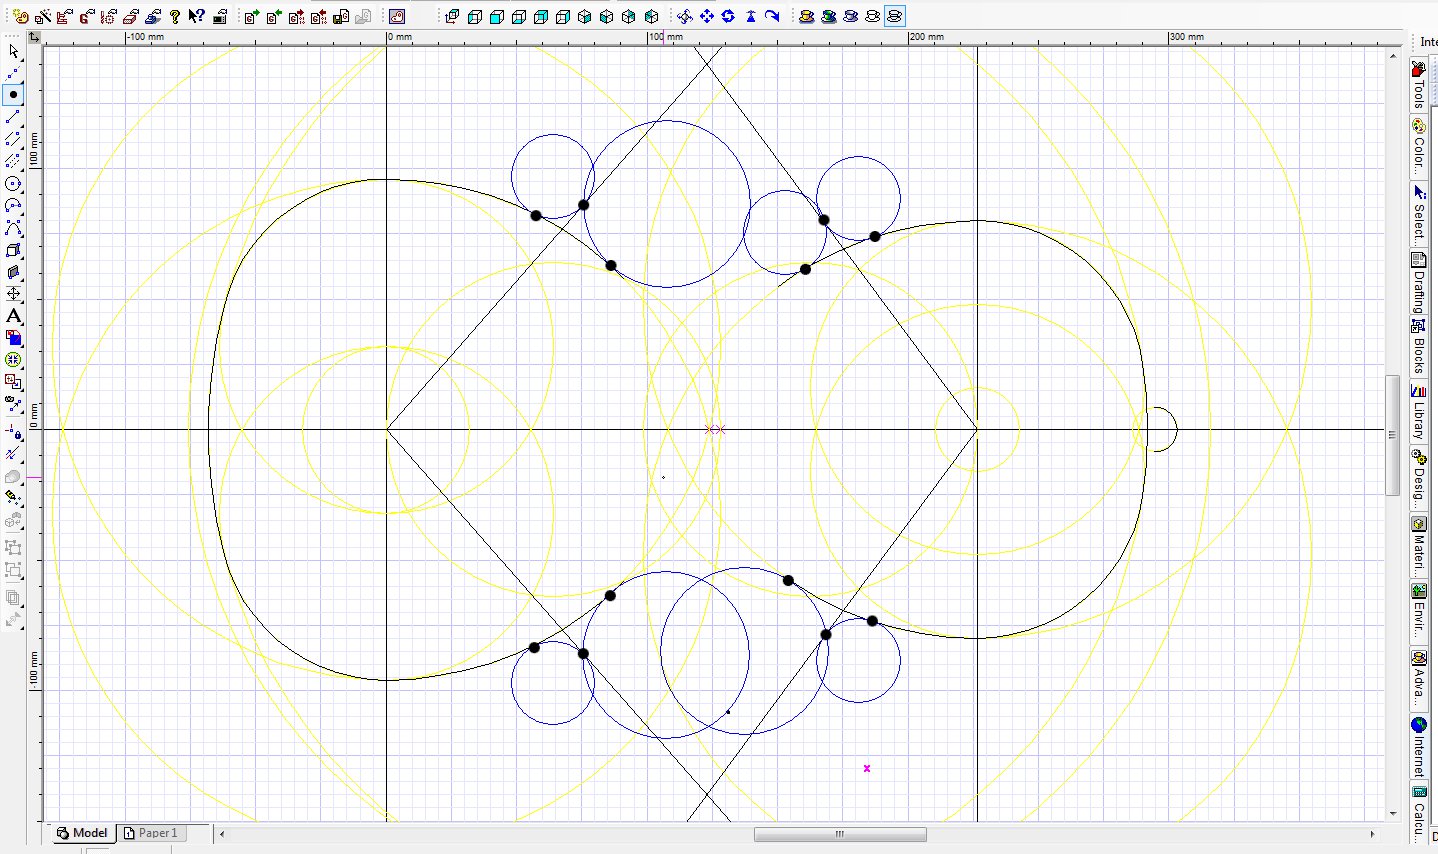Switch to the Model tab
The width and height of the screenshot is (1438, 854).
[x=81, y=833]
